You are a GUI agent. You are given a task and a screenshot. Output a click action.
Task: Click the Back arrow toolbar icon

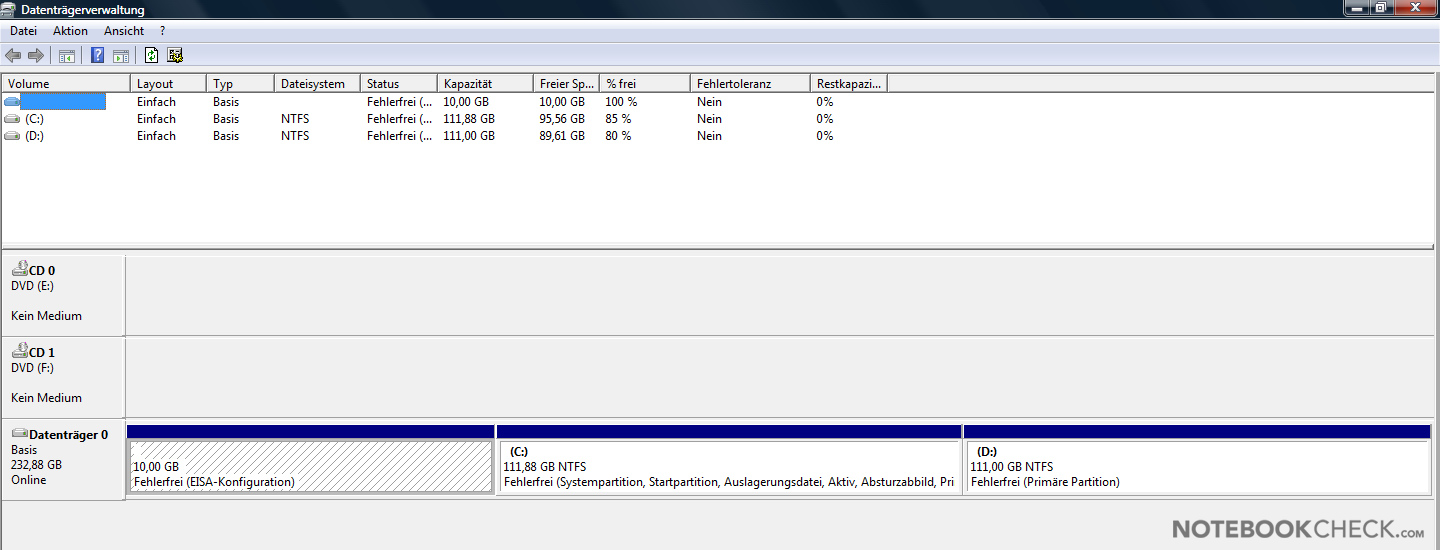point(13,56)
